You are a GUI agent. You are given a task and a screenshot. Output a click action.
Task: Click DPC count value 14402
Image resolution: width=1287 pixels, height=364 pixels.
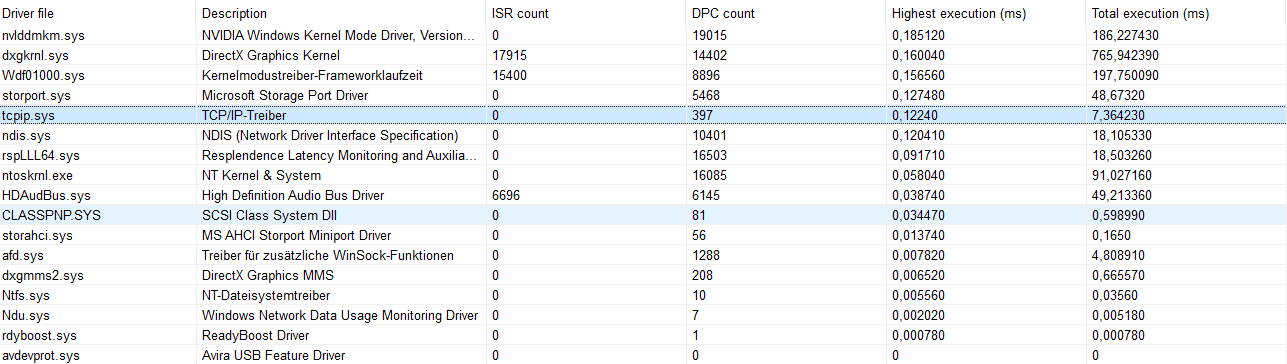point(709,55)
